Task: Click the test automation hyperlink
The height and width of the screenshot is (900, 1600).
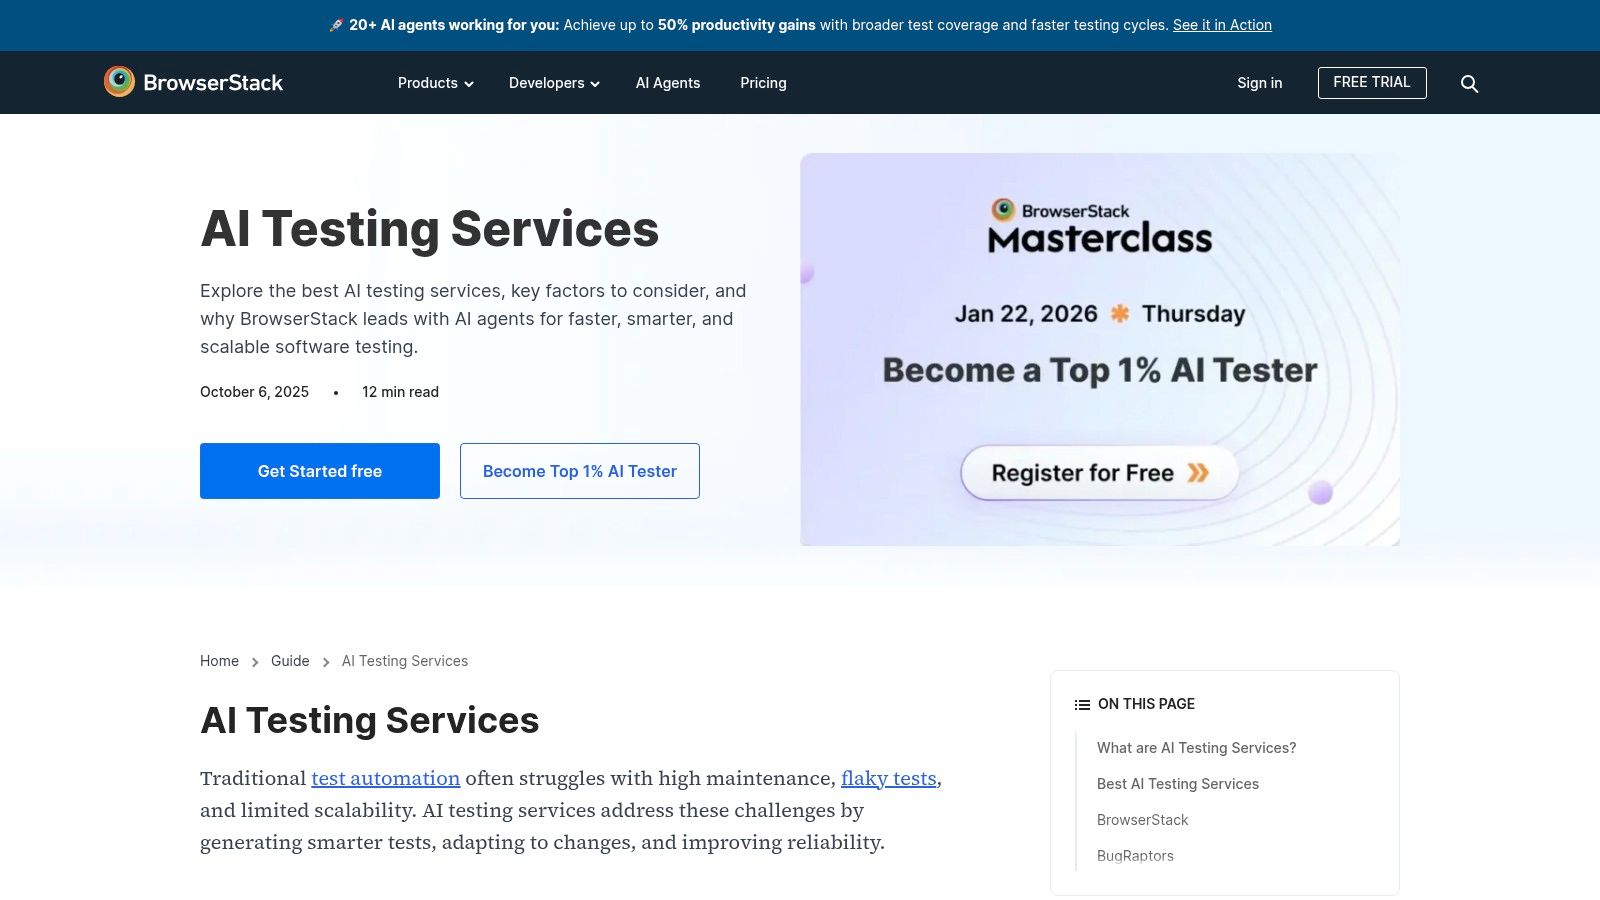Action: [x=385, y=778]
